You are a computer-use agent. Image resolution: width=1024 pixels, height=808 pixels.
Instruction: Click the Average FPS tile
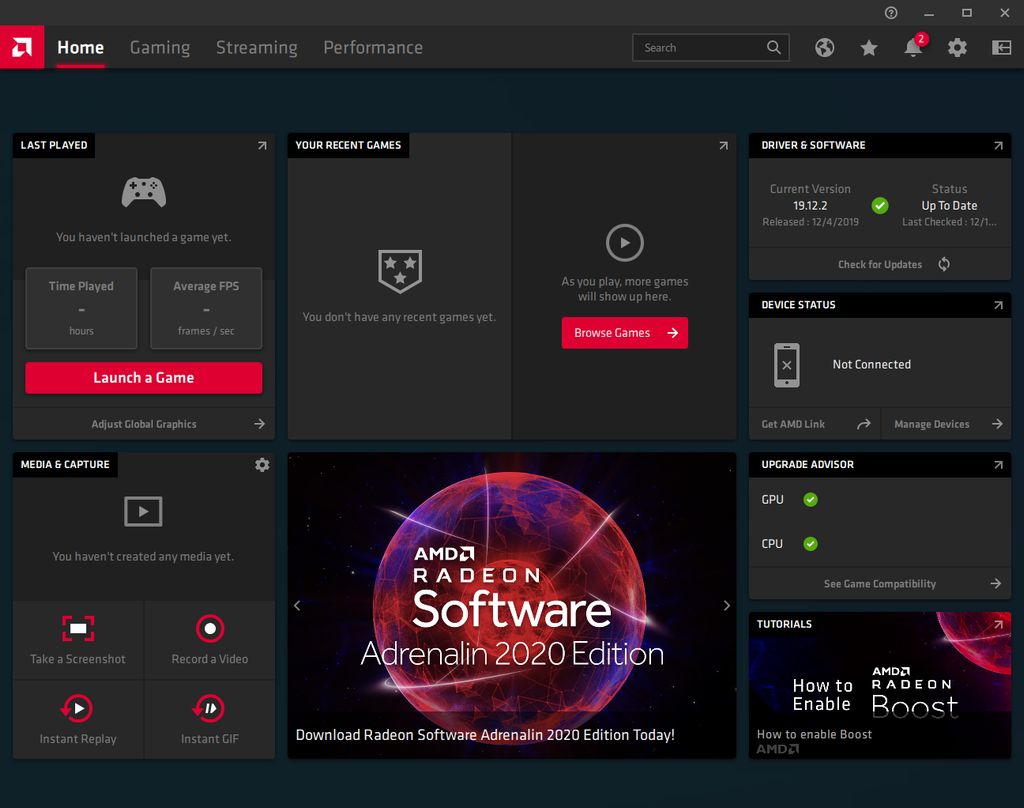[x=206, y=308]
